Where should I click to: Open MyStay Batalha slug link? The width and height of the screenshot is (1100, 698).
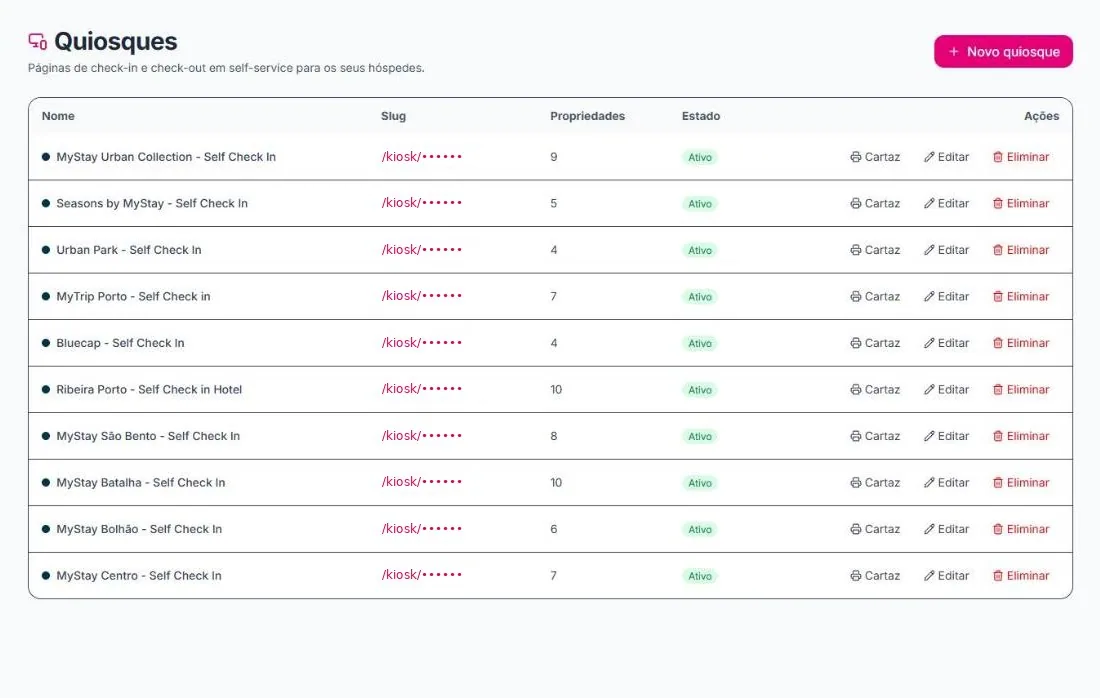[422, 482]
